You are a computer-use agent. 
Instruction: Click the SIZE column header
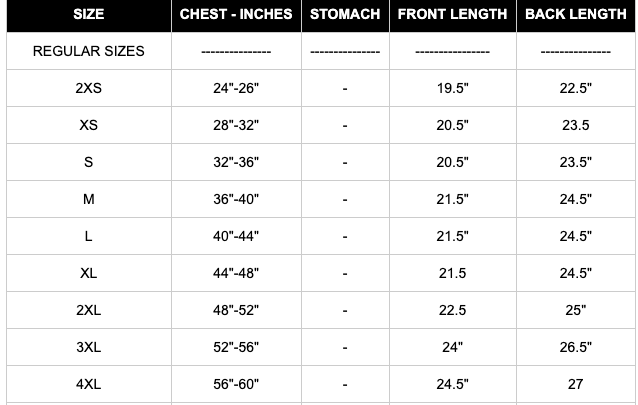pyautogui.click(x=88, y=15)
